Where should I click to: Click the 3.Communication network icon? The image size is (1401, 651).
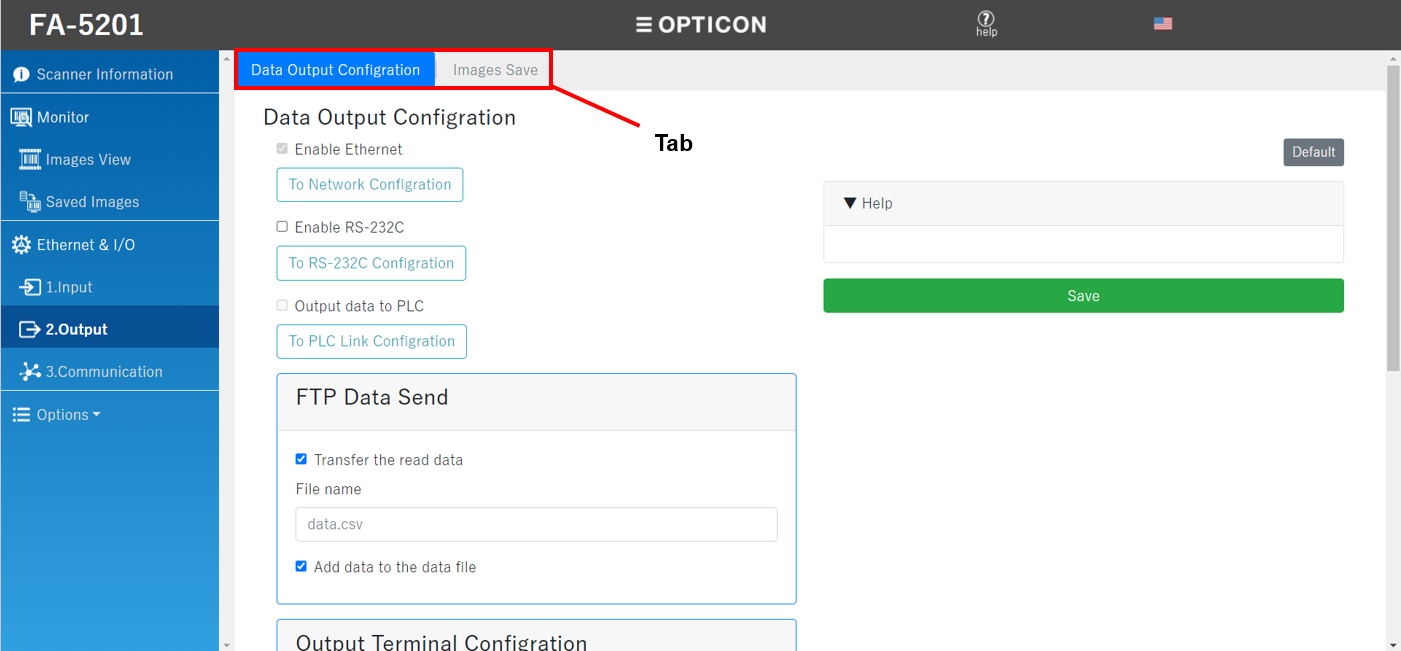30,372
